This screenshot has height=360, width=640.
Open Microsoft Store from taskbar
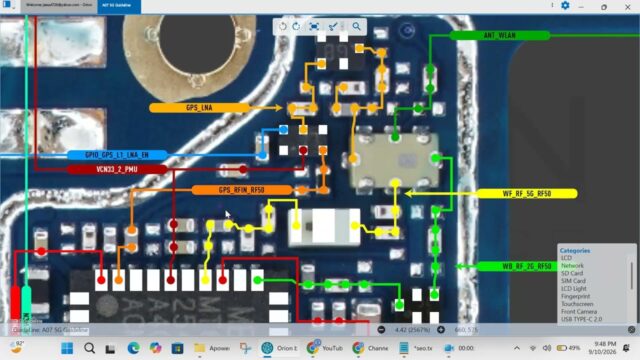point(177,348)
